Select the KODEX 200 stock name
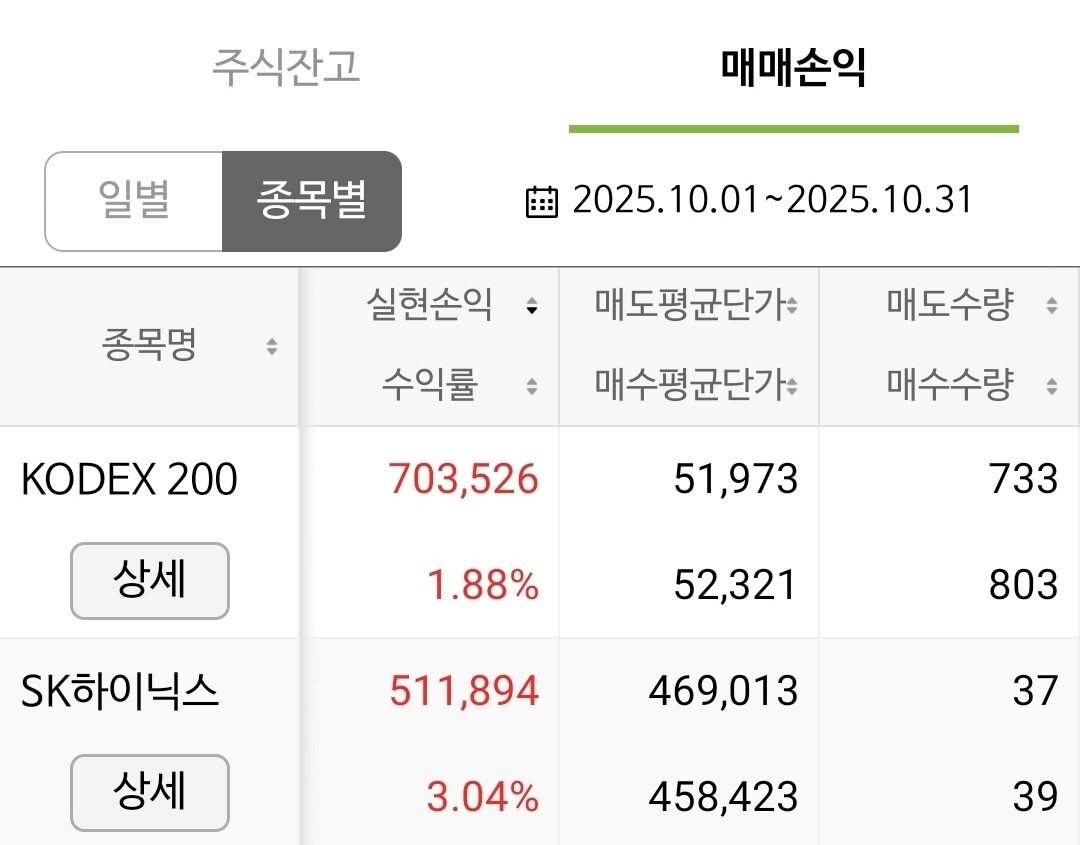Image resolution: width=1080 pixels, height=845 pixels. click(129, 479)
